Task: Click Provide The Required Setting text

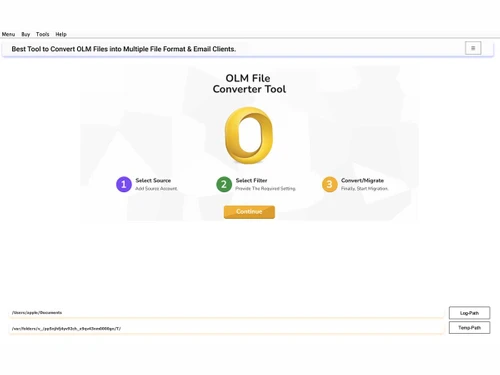Action: pyautogui.click(x=265, y=189)
